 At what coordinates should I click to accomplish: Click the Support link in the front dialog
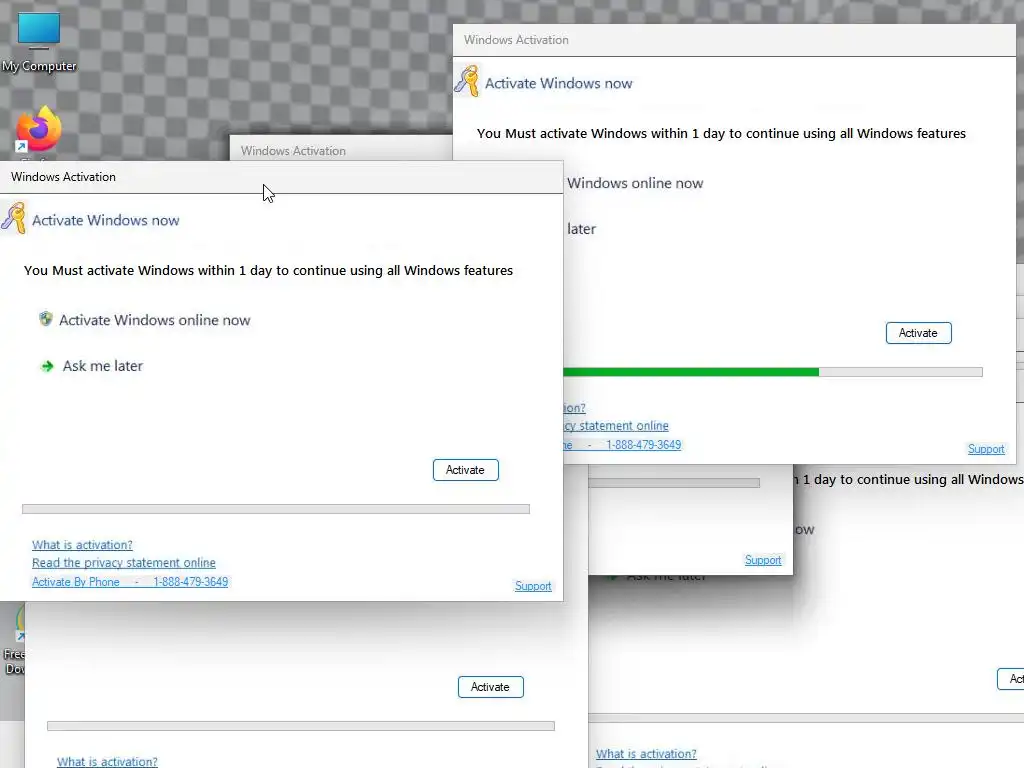[533, 586]
